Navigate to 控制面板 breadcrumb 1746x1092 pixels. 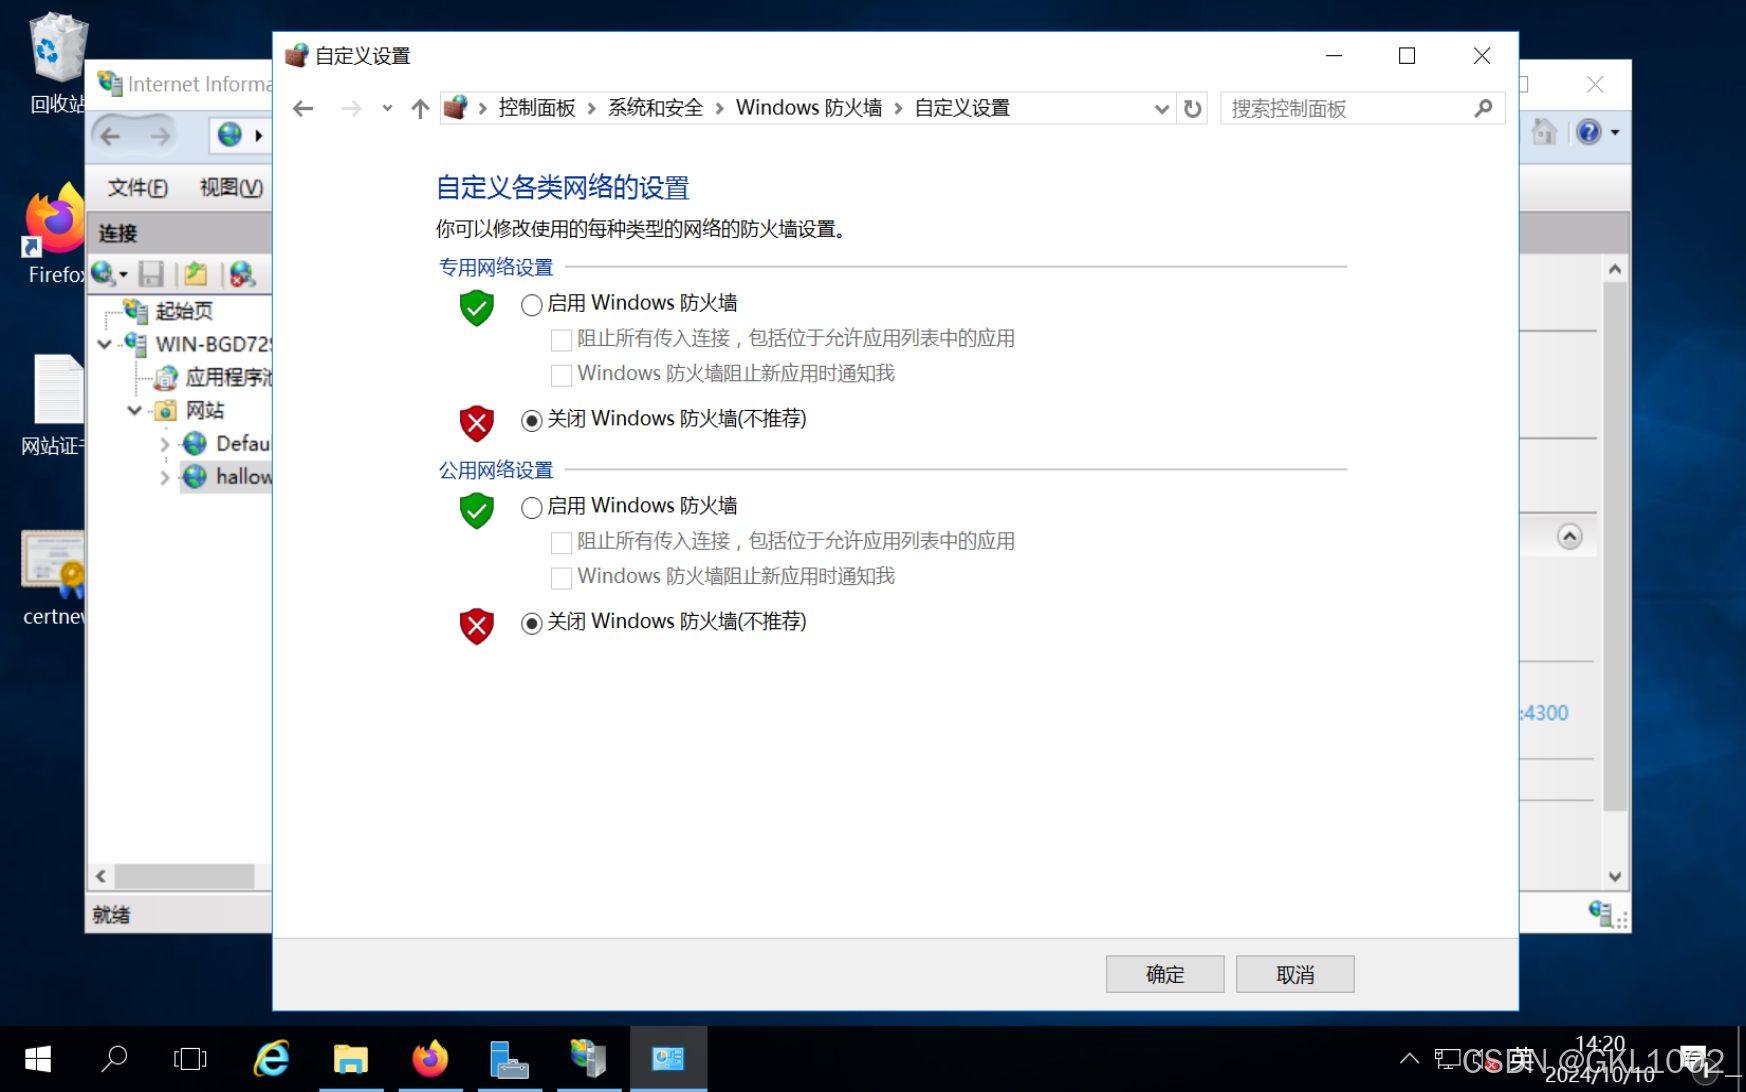[537, 108]
